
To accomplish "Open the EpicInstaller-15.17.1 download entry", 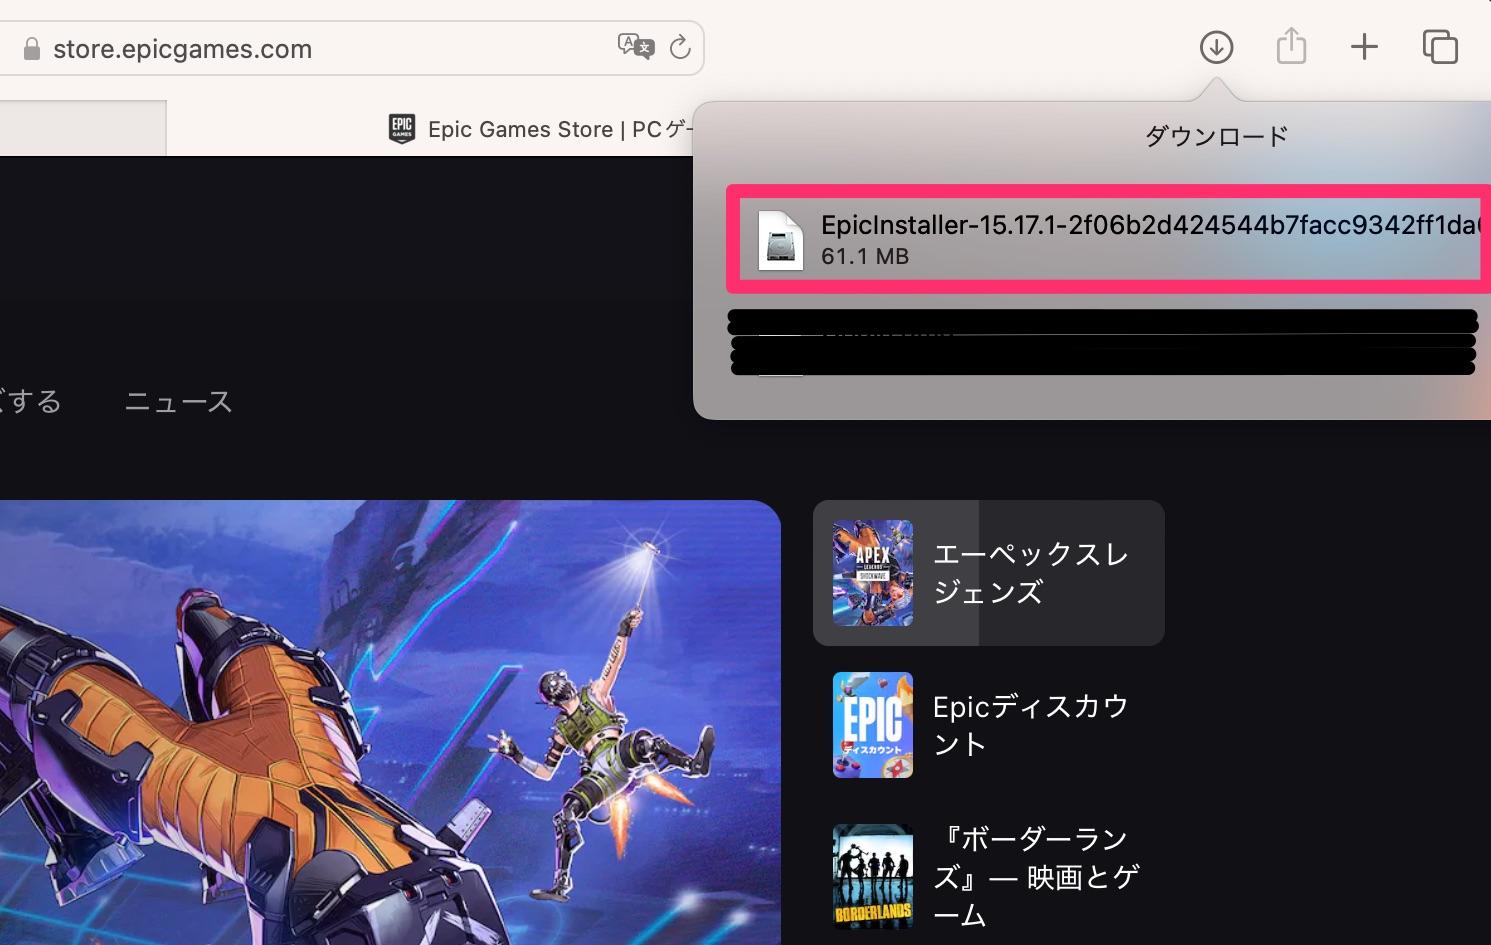I will pyautogui.click(x=1109, y=239).
